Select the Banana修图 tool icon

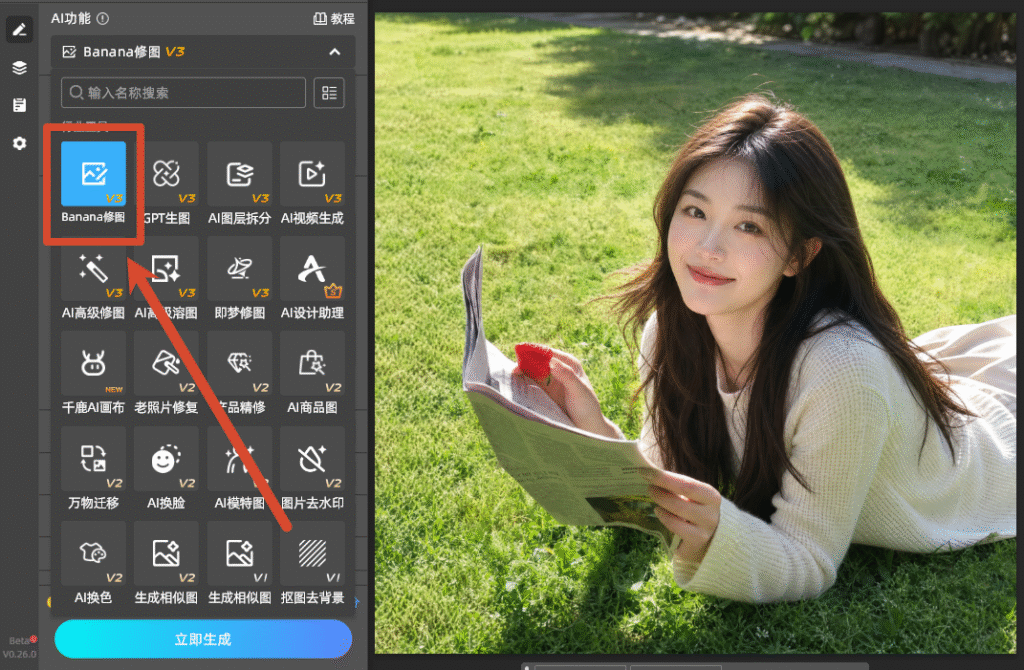click(x=93, y=174)
